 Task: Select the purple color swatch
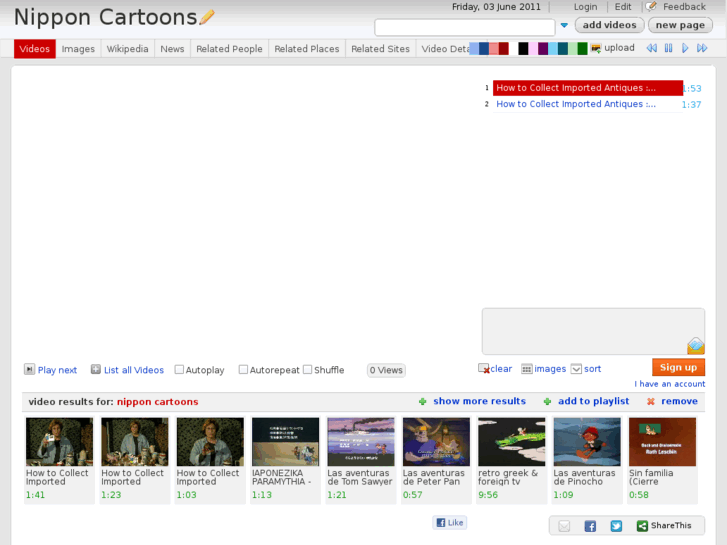coord(543,48)
